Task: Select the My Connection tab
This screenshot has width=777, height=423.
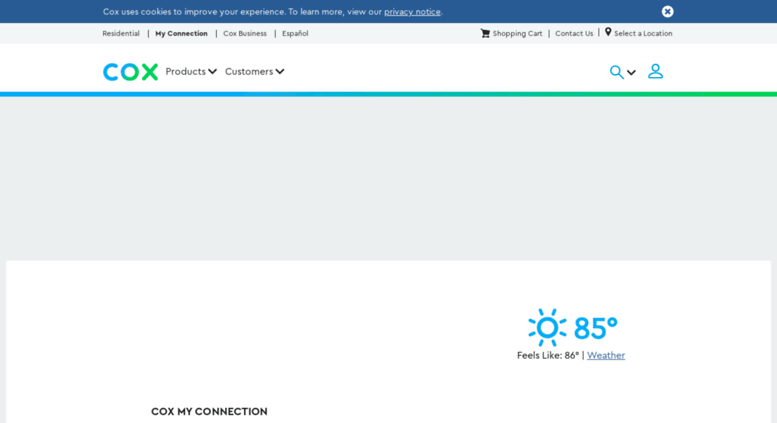Action: 181,34
